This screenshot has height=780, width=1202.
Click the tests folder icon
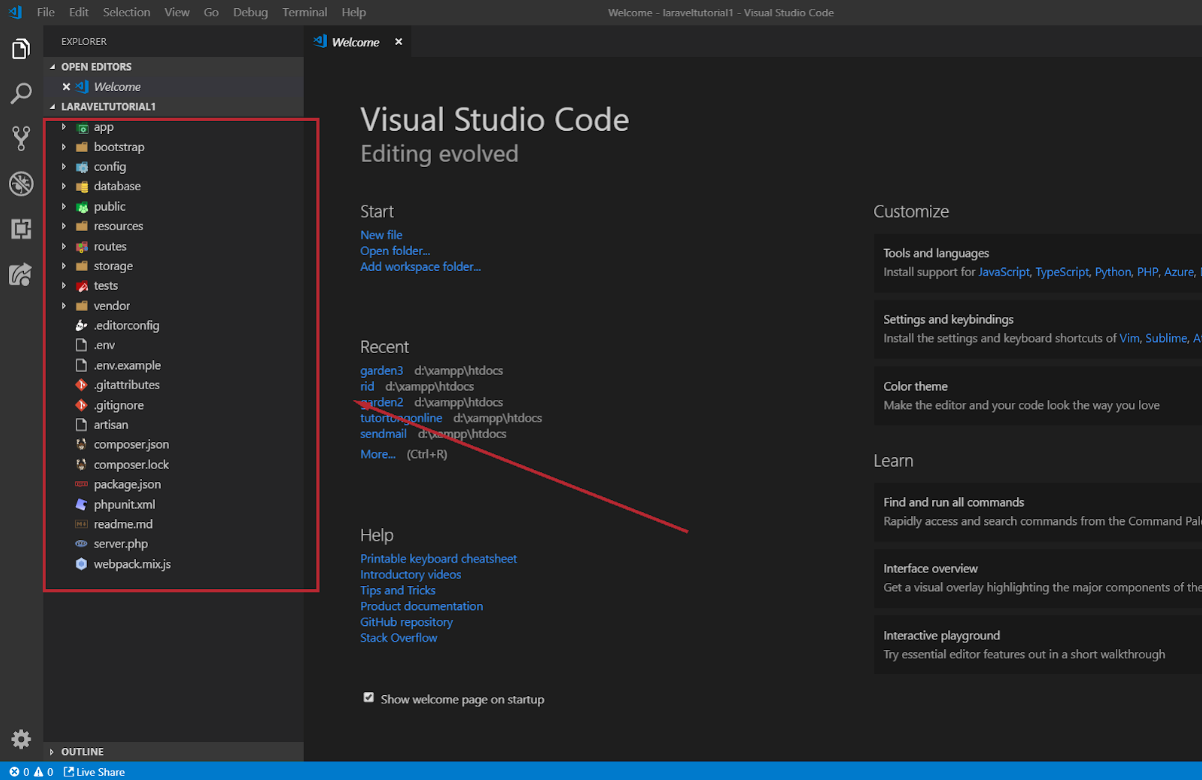click(x=82, y=286)
